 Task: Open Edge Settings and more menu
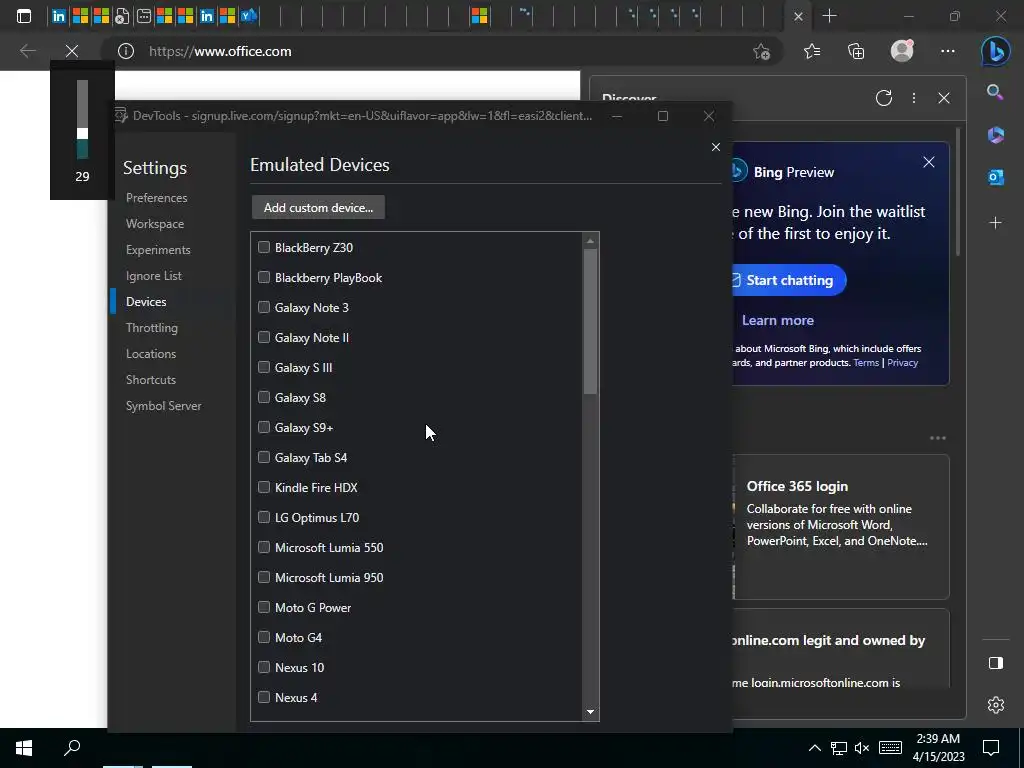948,51
